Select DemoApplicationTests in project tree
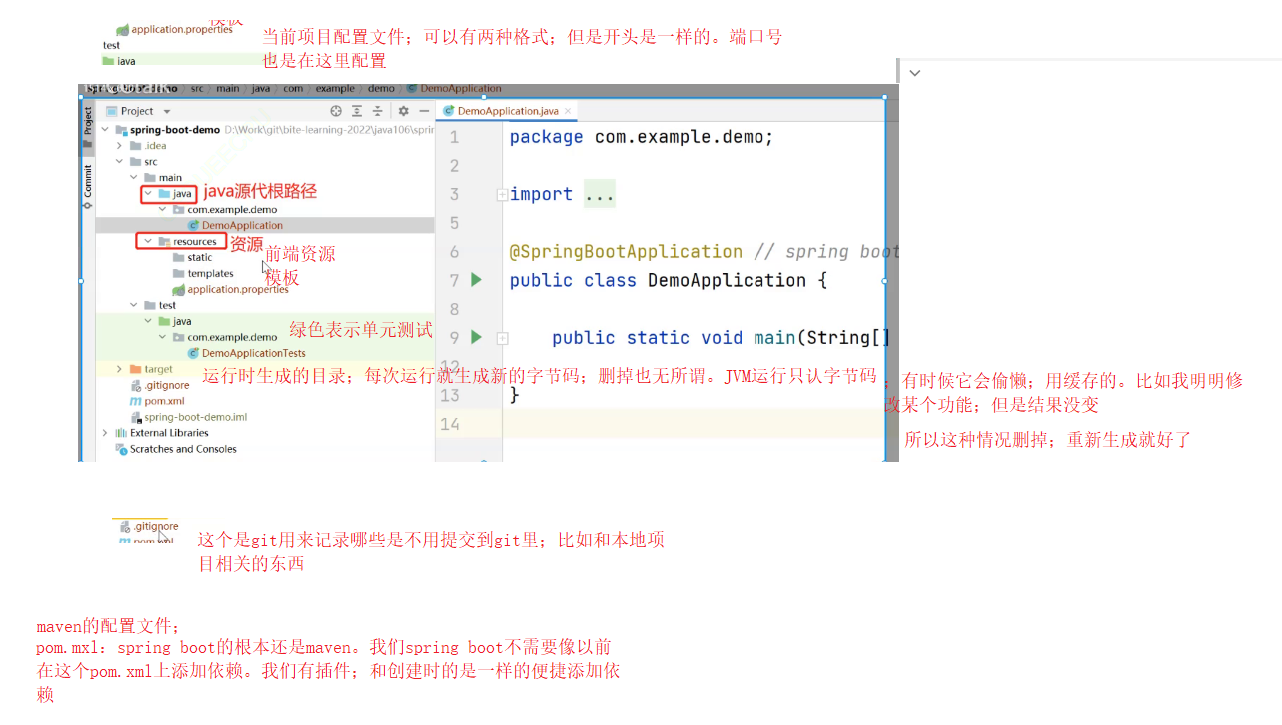This screenshot has height=725, width=1282. (254, 353)
